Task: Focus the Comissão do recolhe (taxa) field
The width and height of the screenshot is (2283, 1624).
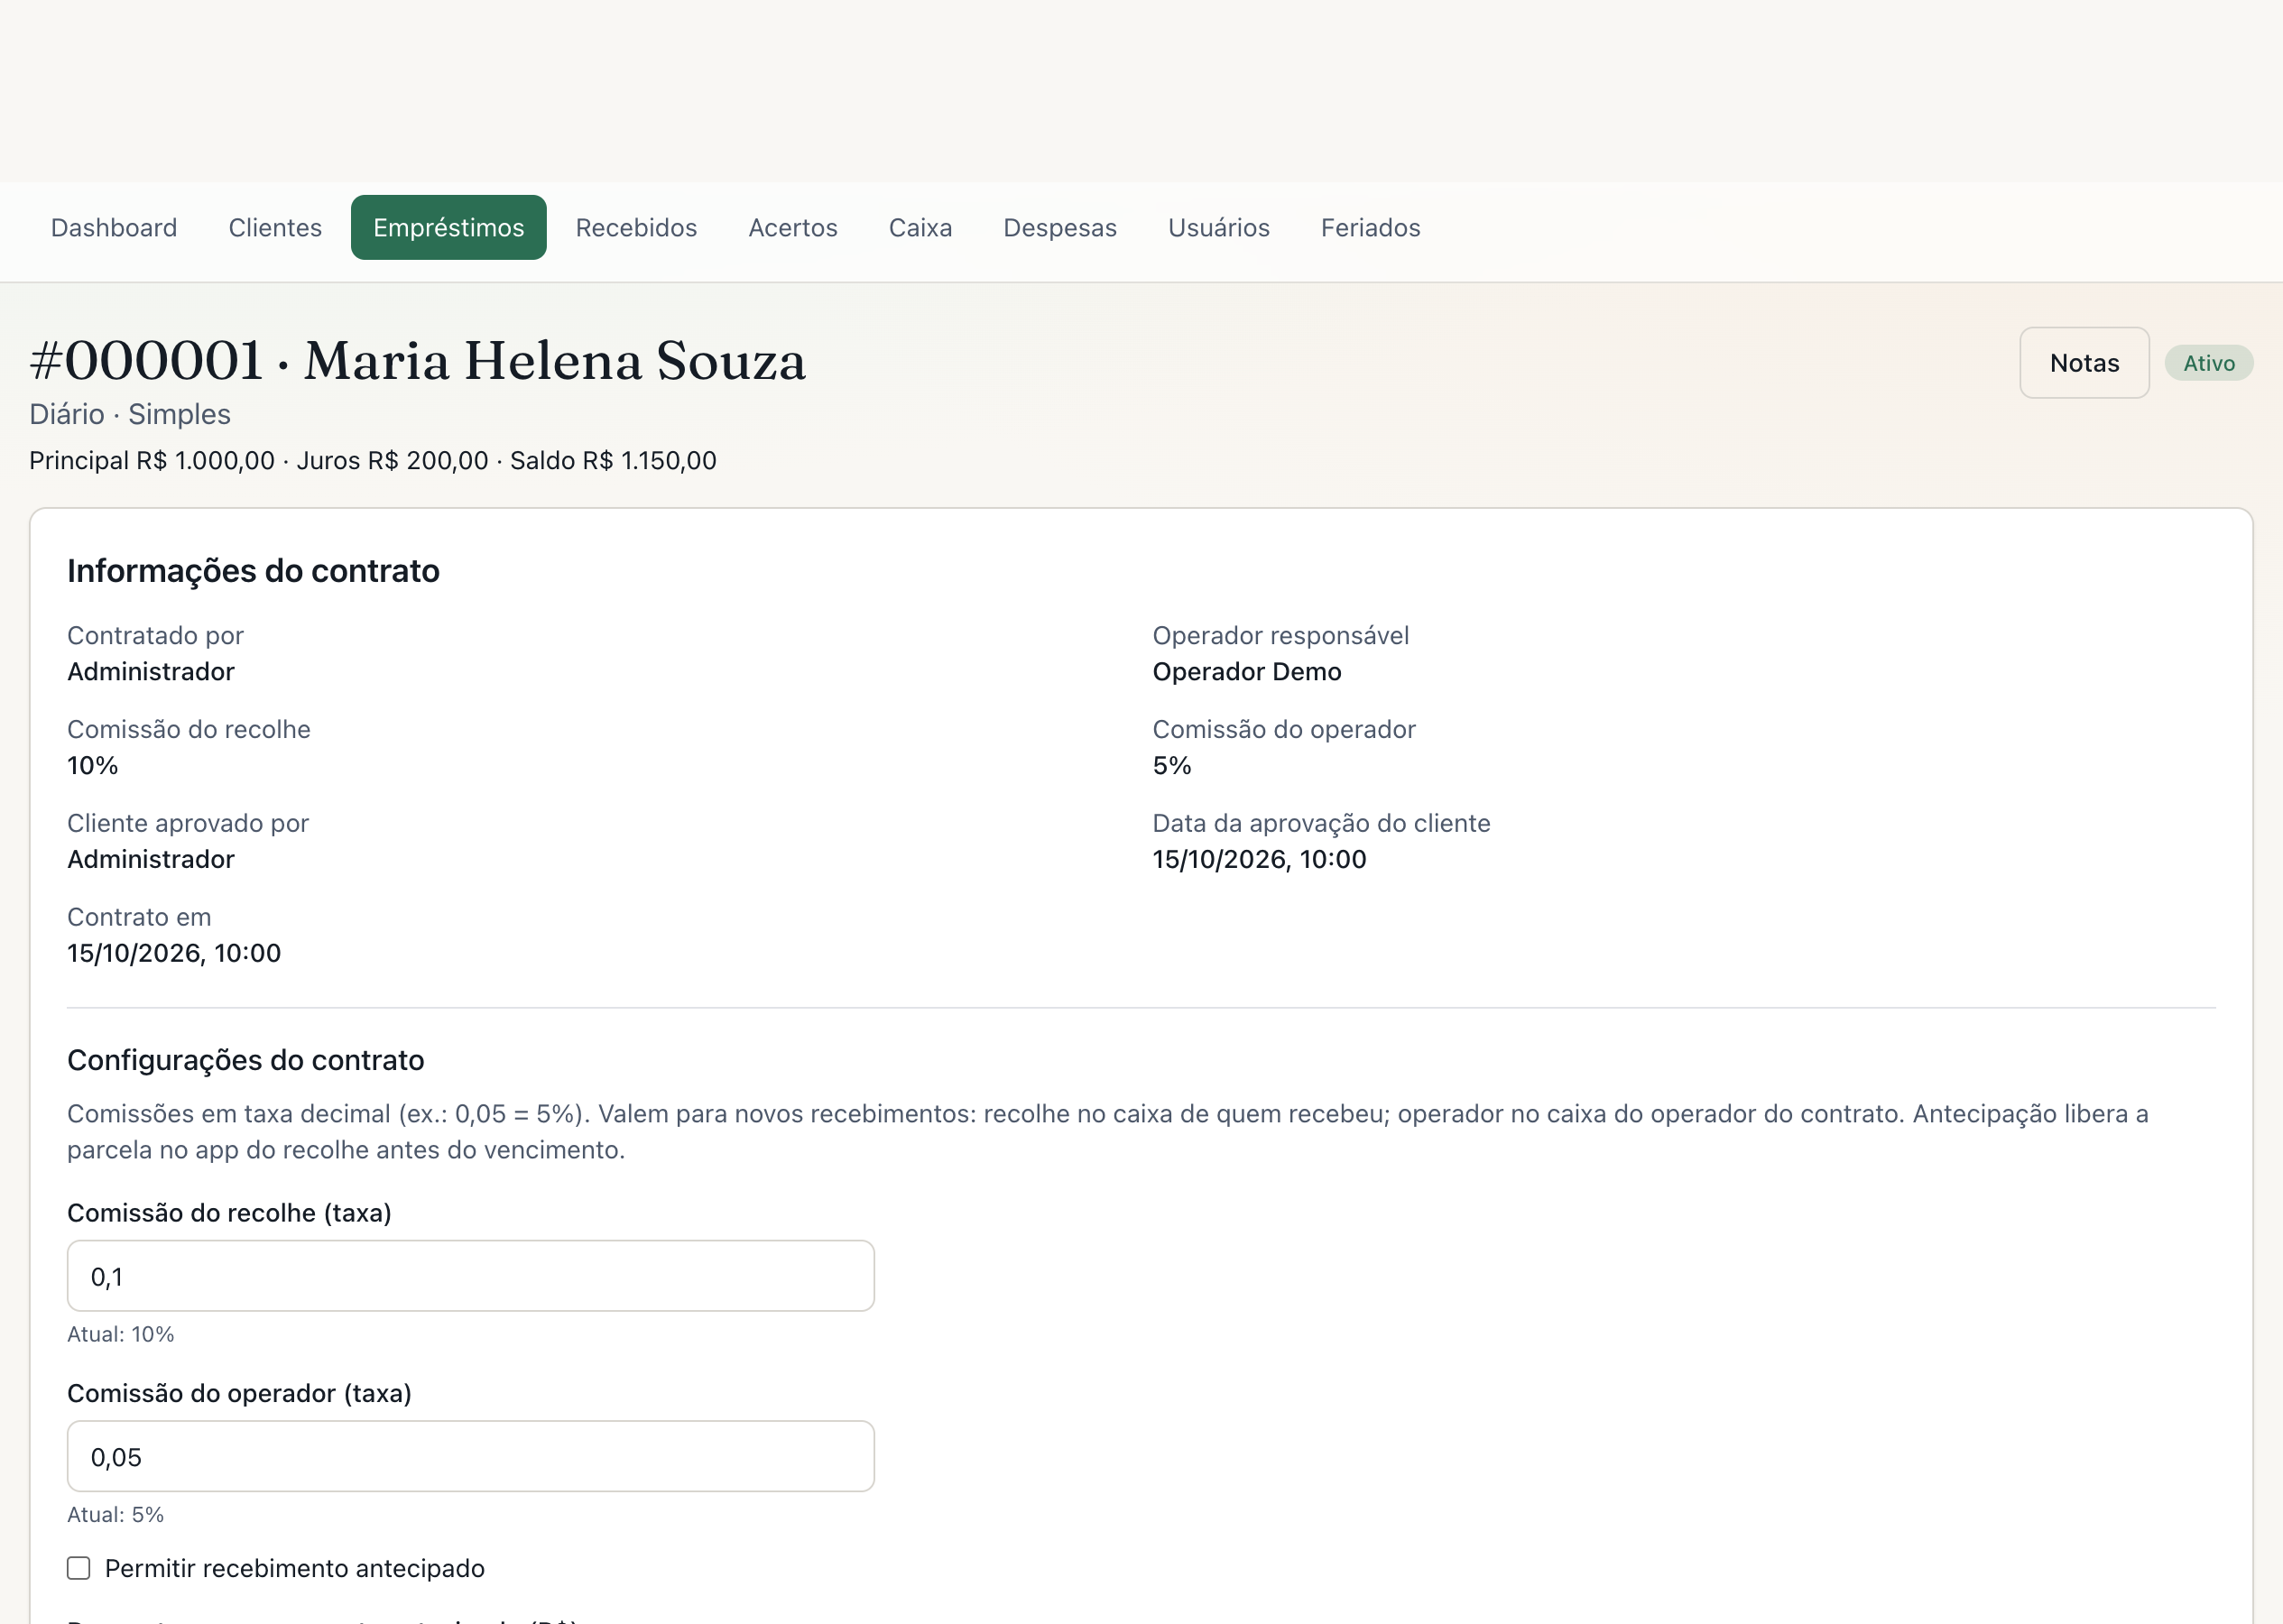Action: (471, 1276)
